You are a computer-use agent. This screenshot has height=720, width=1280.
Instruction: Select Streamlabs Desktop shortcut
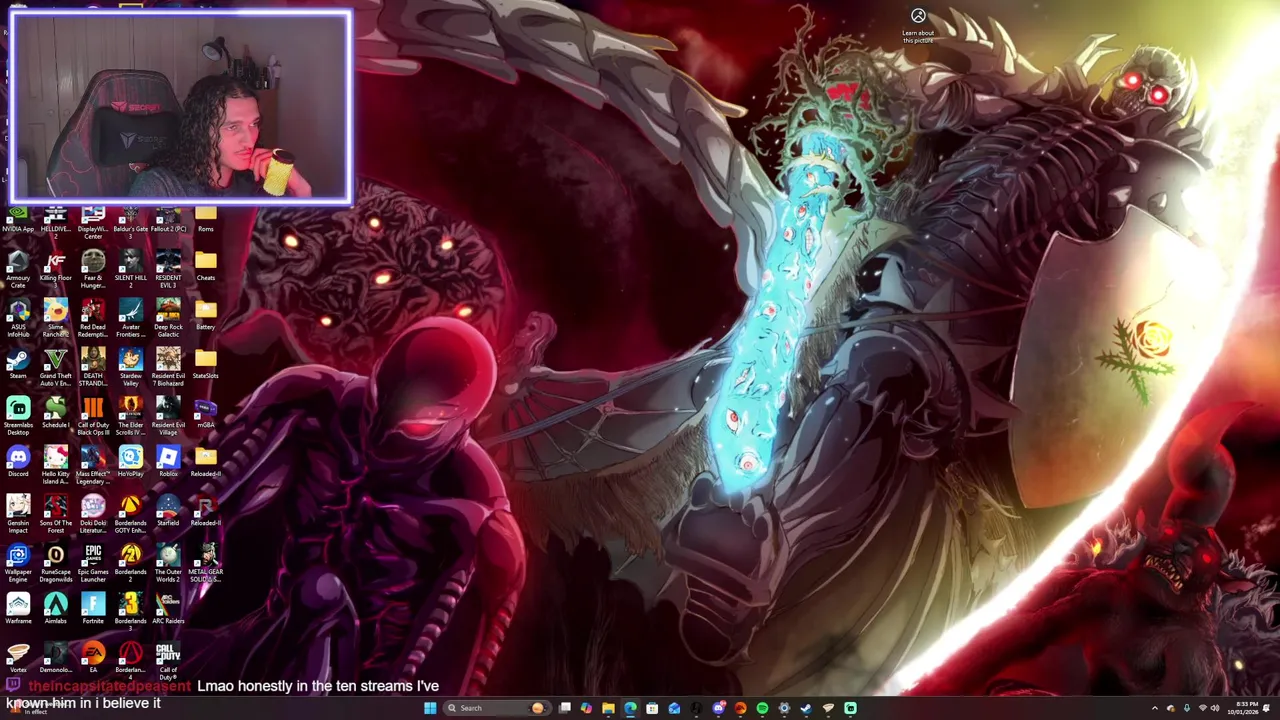point(18,417)
